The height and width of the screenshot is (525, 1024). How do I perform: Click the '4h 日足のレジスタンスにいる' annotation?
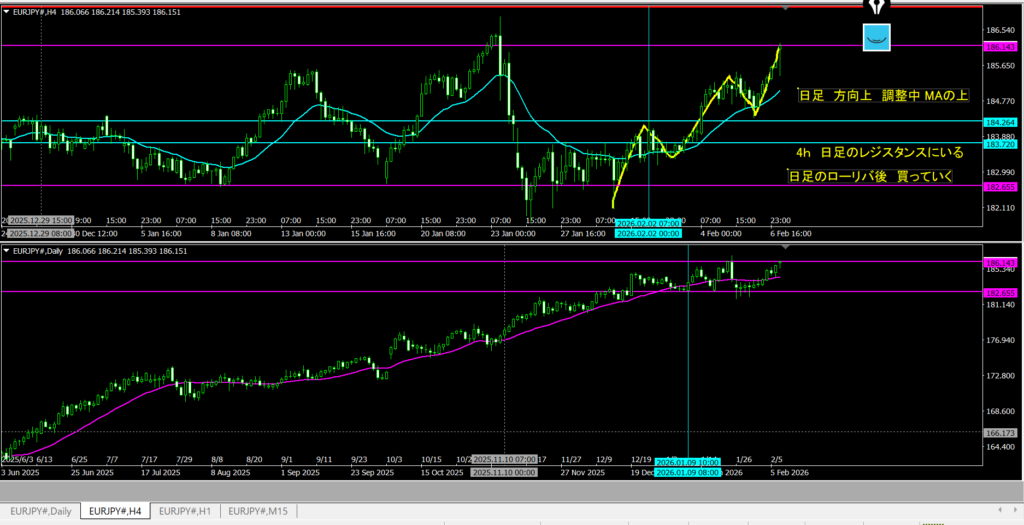pos(879,153)
